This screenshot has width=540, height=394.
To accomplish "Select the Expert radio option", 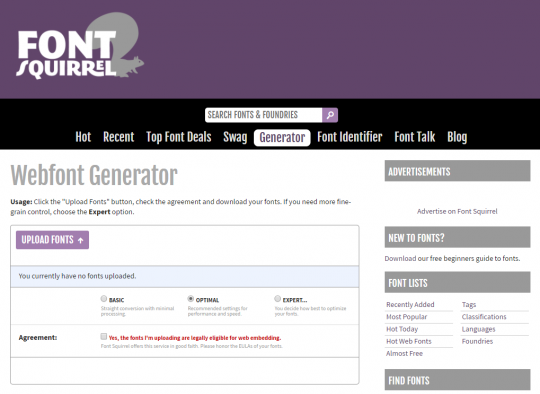I will click(278, 299).
